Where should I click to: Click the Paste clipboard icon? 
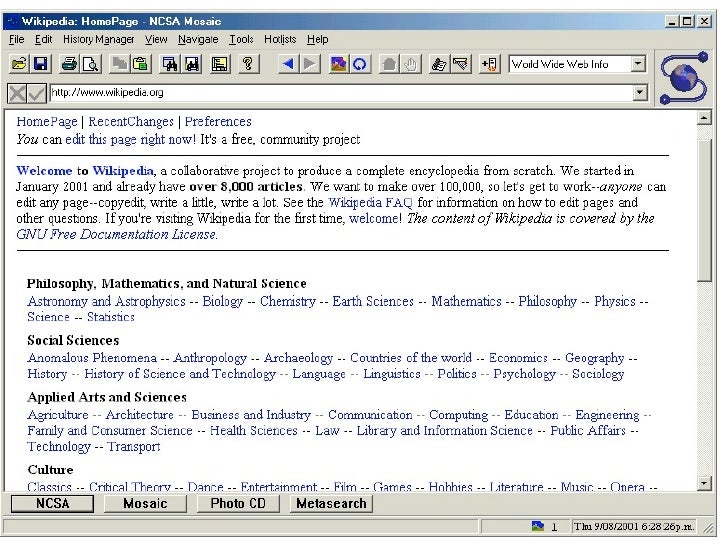click(x=141, y=64)
